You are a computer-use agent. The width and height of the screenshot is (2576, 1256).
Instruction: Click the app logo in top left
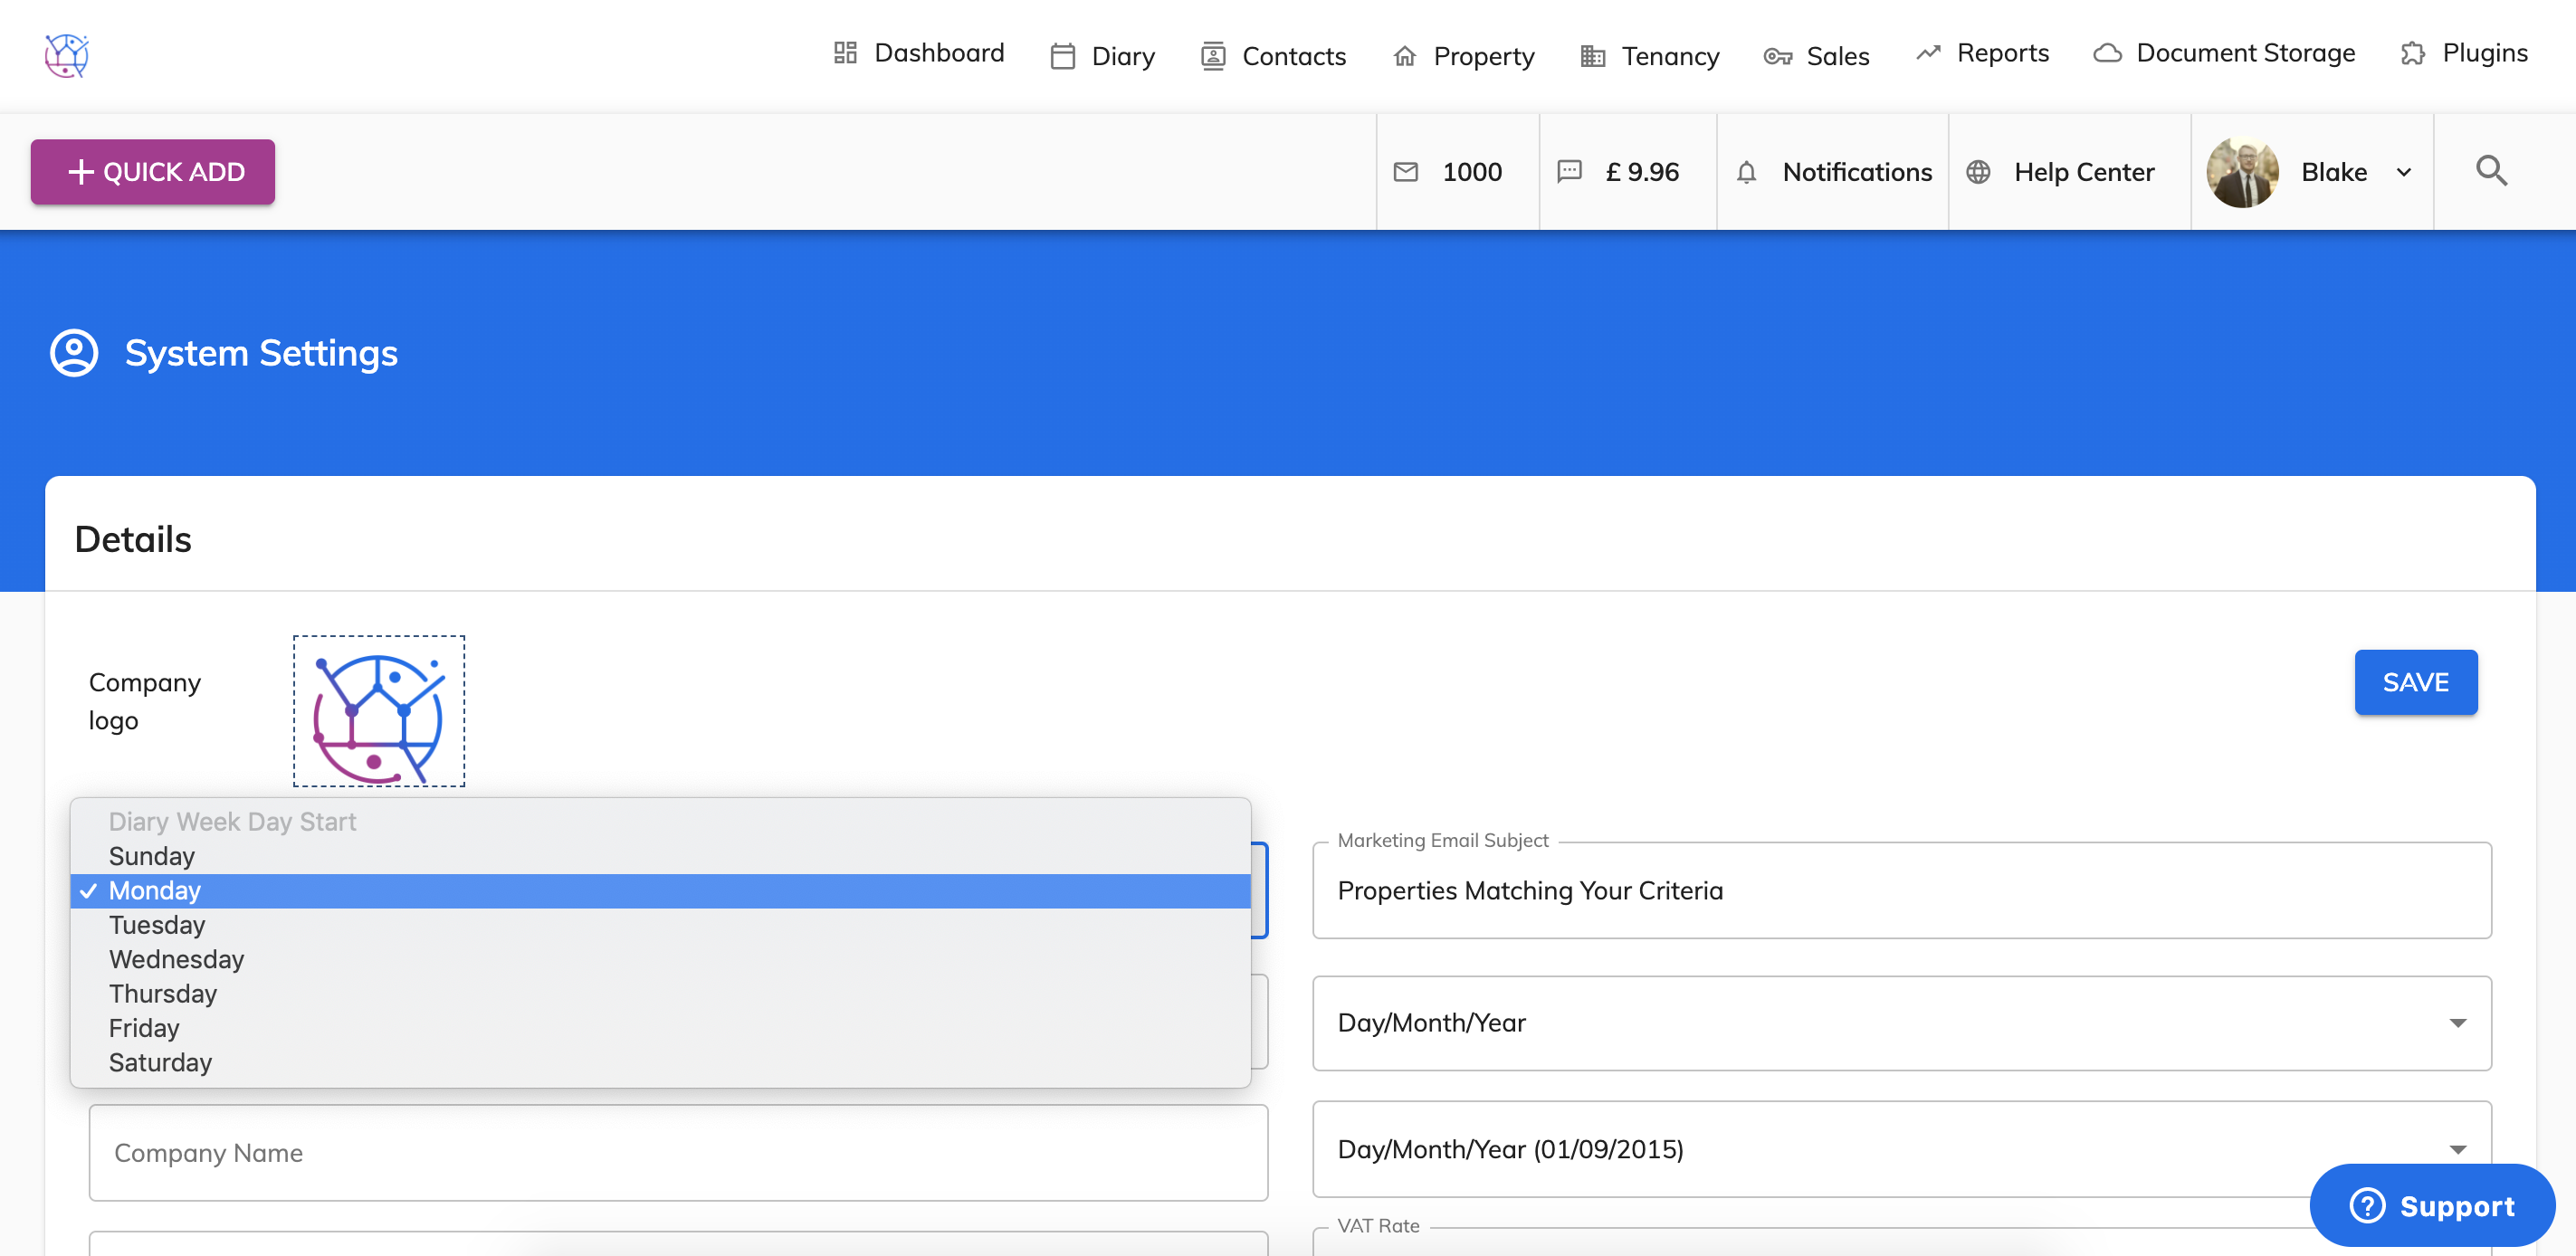pos(67,55)
